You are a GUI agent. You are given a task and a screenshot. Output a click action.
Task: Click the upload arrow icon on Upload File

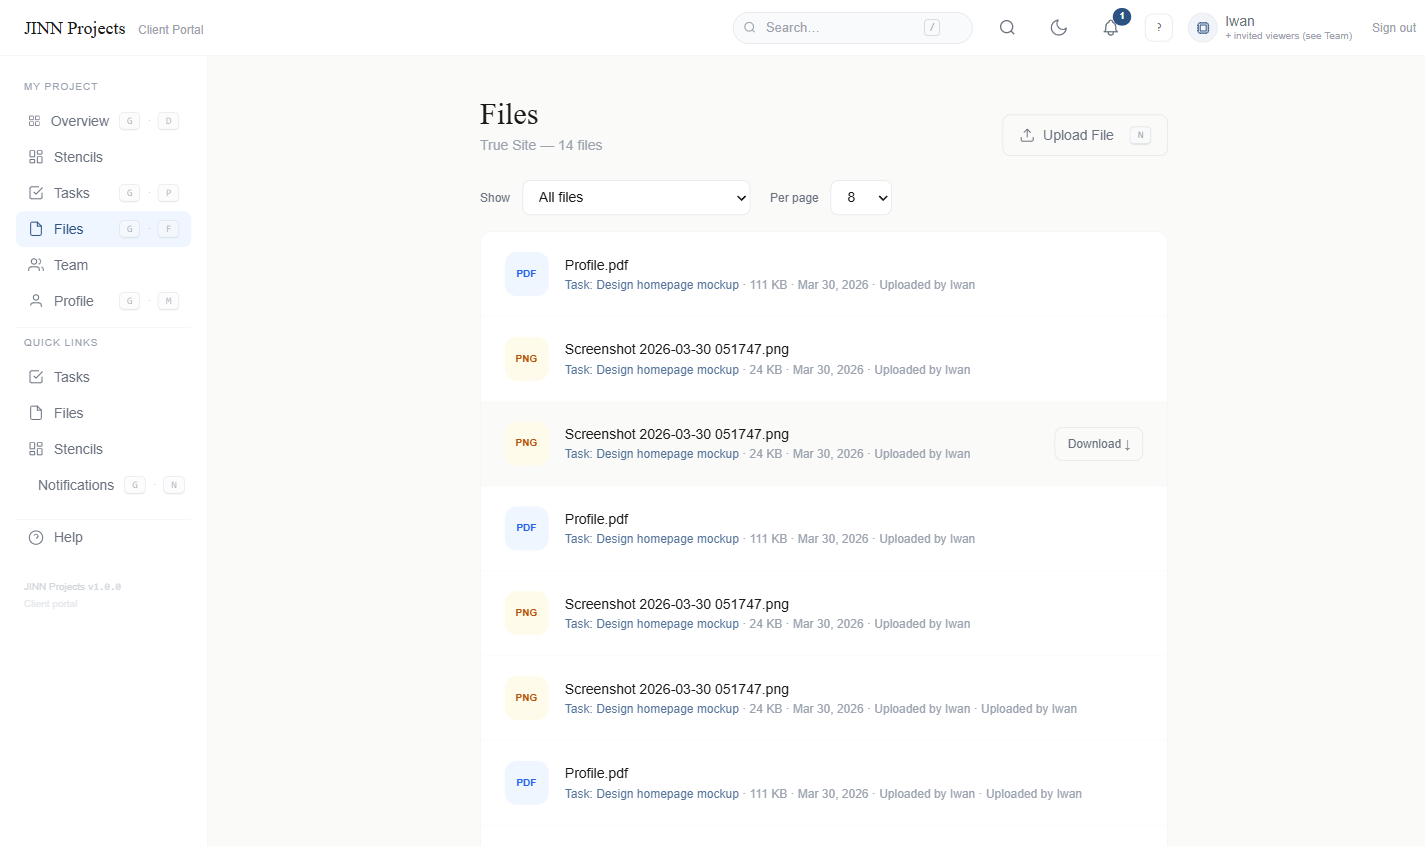1027,135
